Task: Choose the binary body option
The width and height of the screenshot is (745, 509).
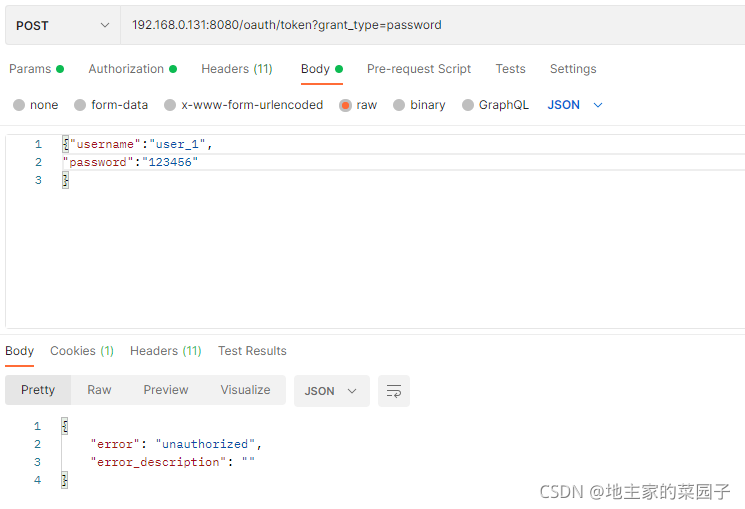Action: pos(419,105)
